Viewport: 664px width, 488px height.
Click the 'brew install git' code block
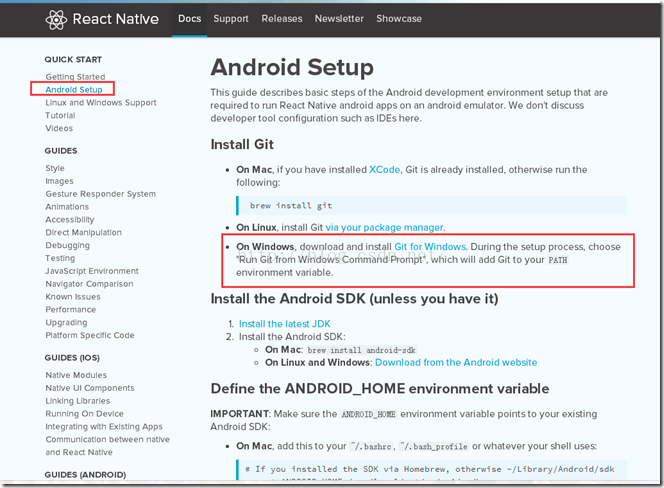point(432,205)
